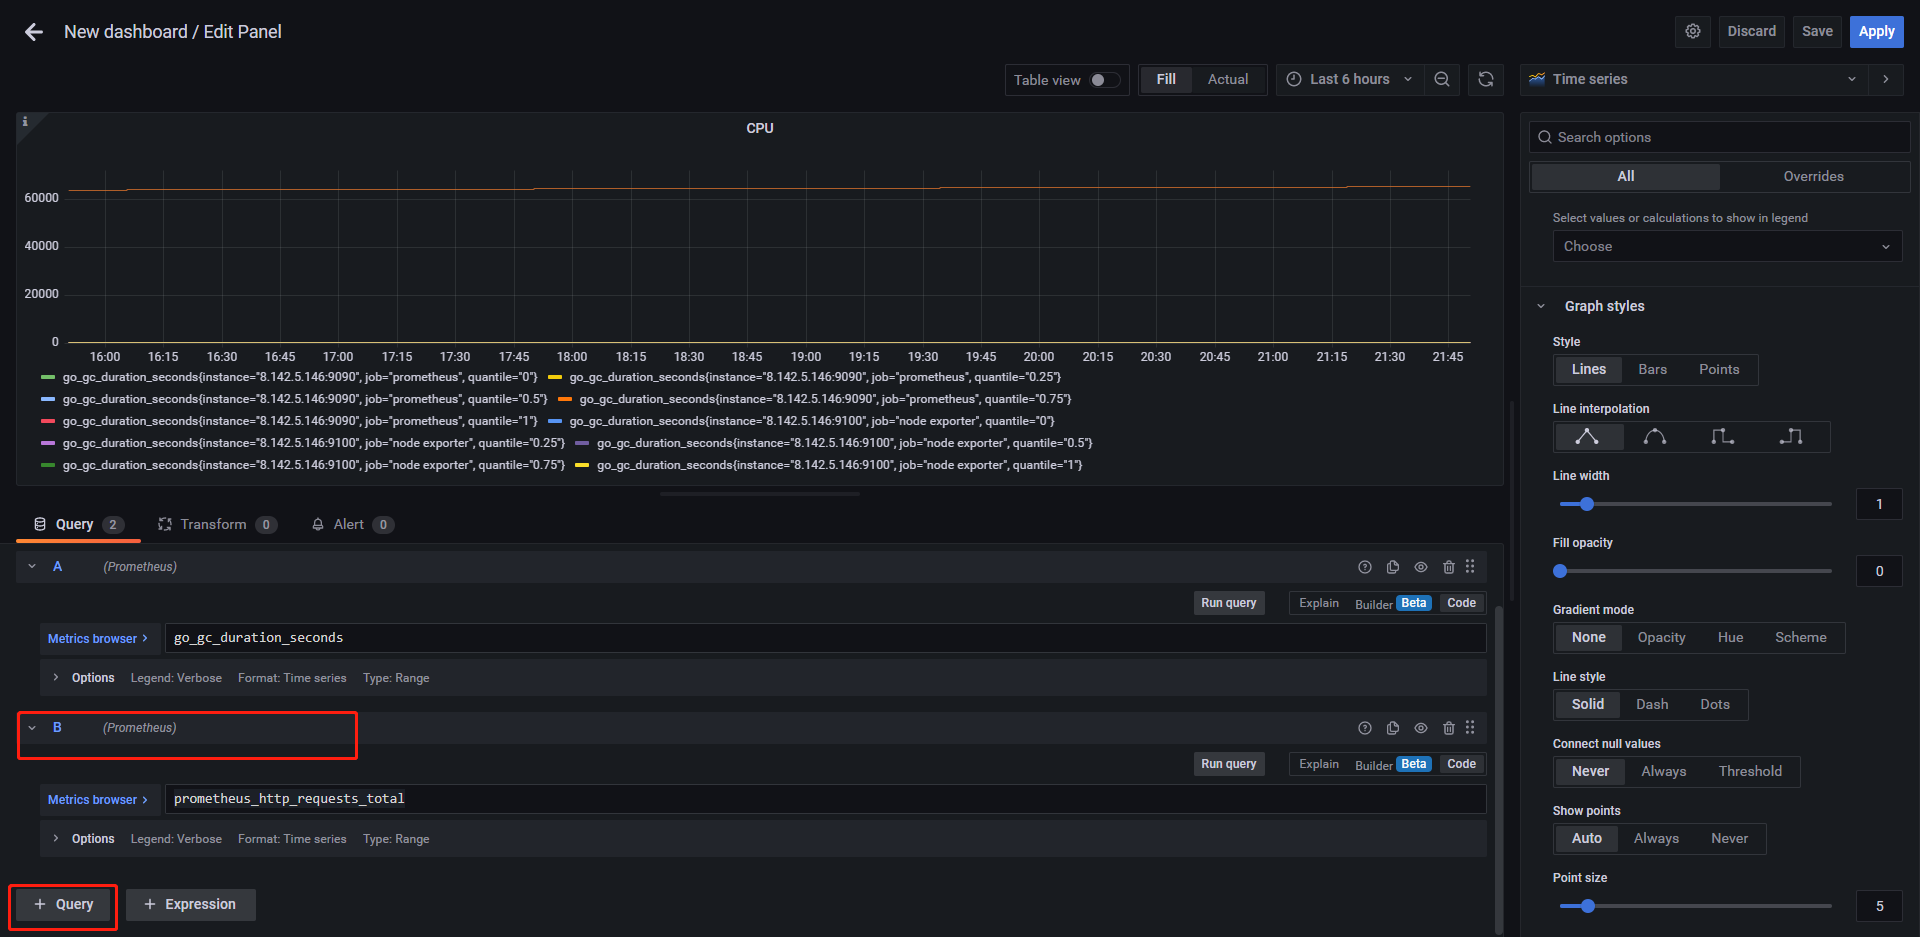Open help icon for query A

click(1365, 567)
